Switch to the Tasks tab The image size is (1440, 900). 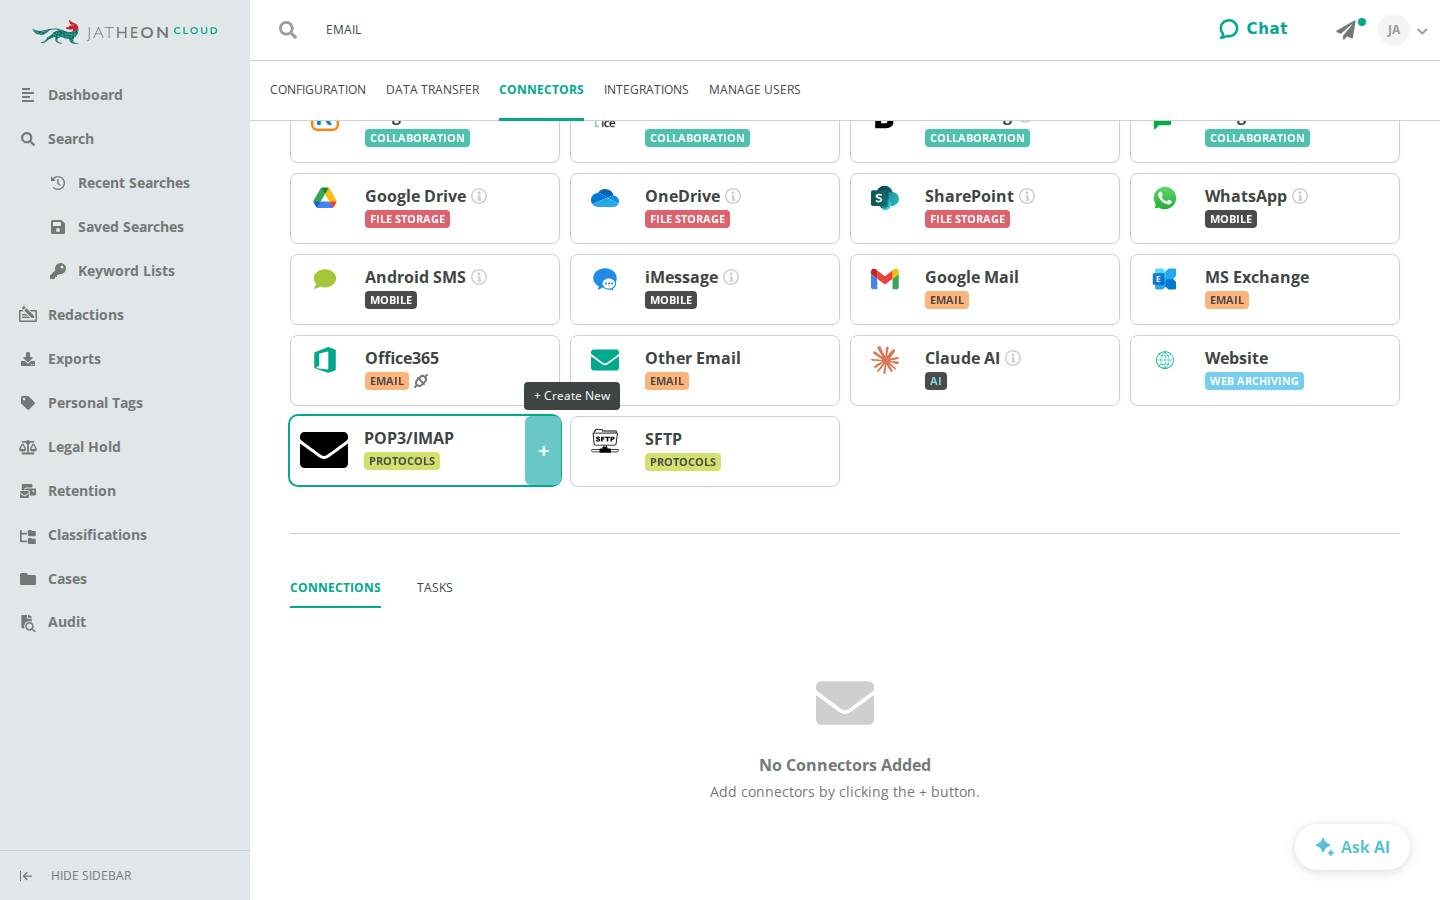point(435,588)
